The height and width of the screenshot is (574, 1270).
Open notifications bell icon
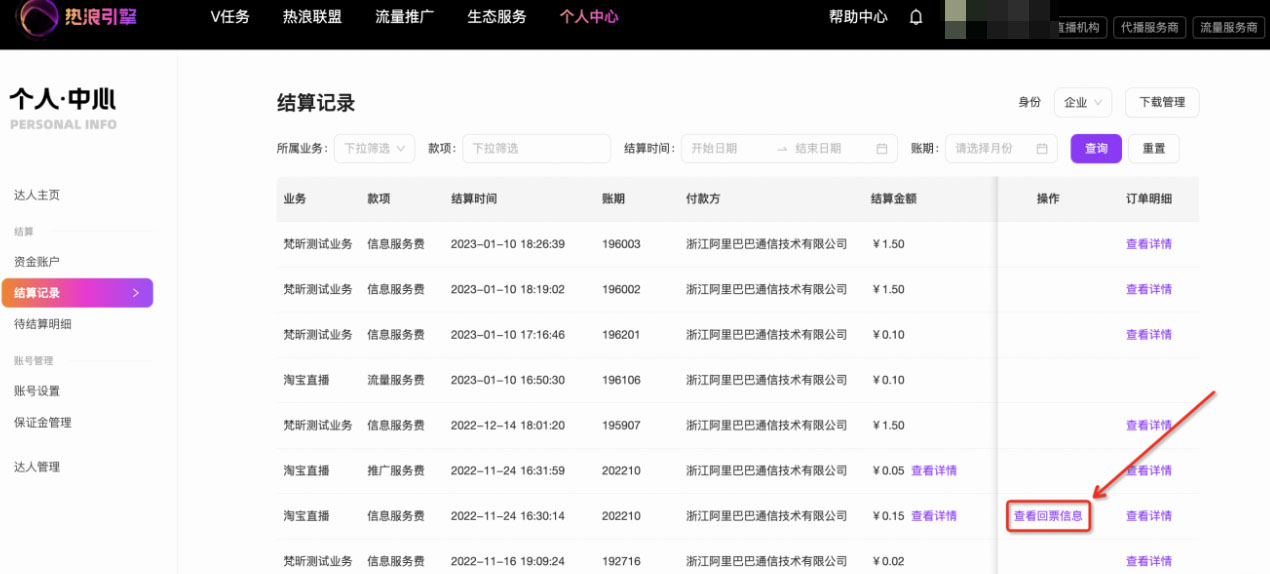point(916,17)
